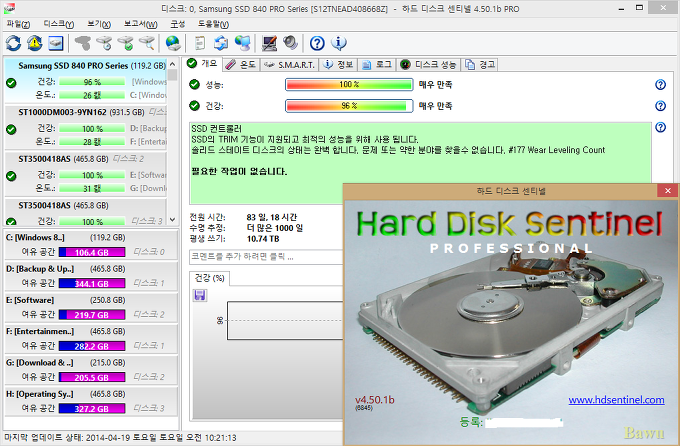The height and width of the screenshot is (446, 680).
Task: Open the www.hdsentinel.com link
Action: click(x=616, y=400)
